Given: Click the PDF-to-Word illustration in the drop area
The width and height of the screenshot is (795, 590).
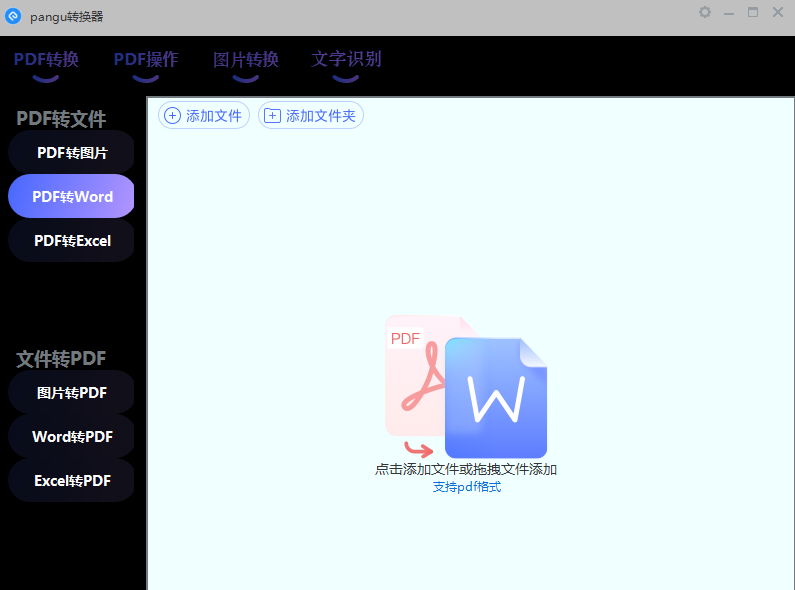Looking at the screenshot, I should pos(465,387).
